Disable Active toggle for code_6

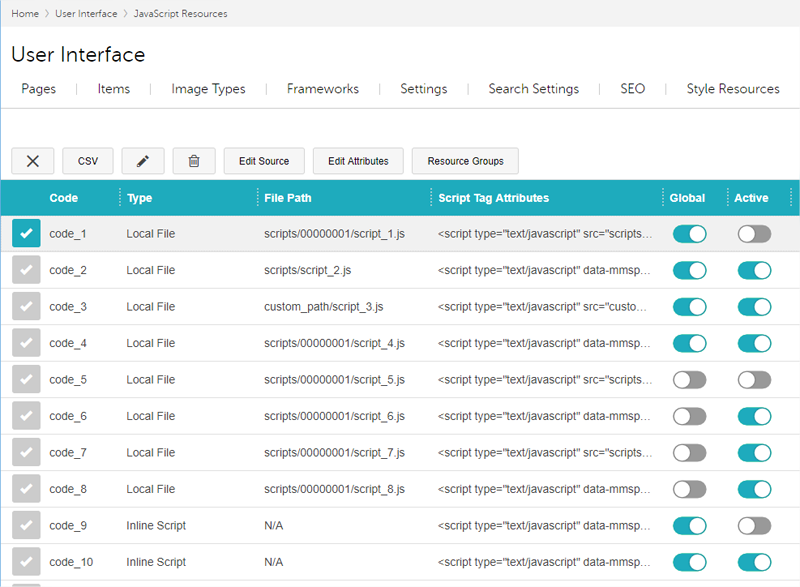click(754, 416)
